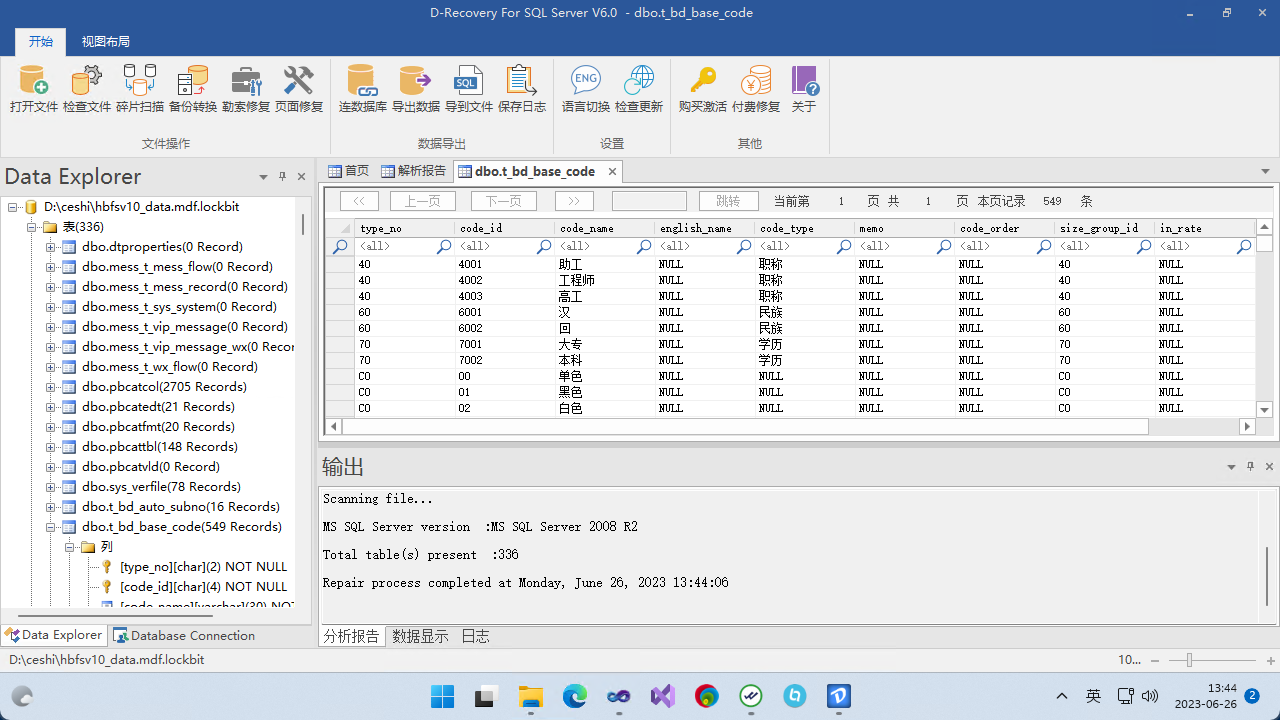
Task: Pin the Data Explorer panel
Action: point(282,176)
